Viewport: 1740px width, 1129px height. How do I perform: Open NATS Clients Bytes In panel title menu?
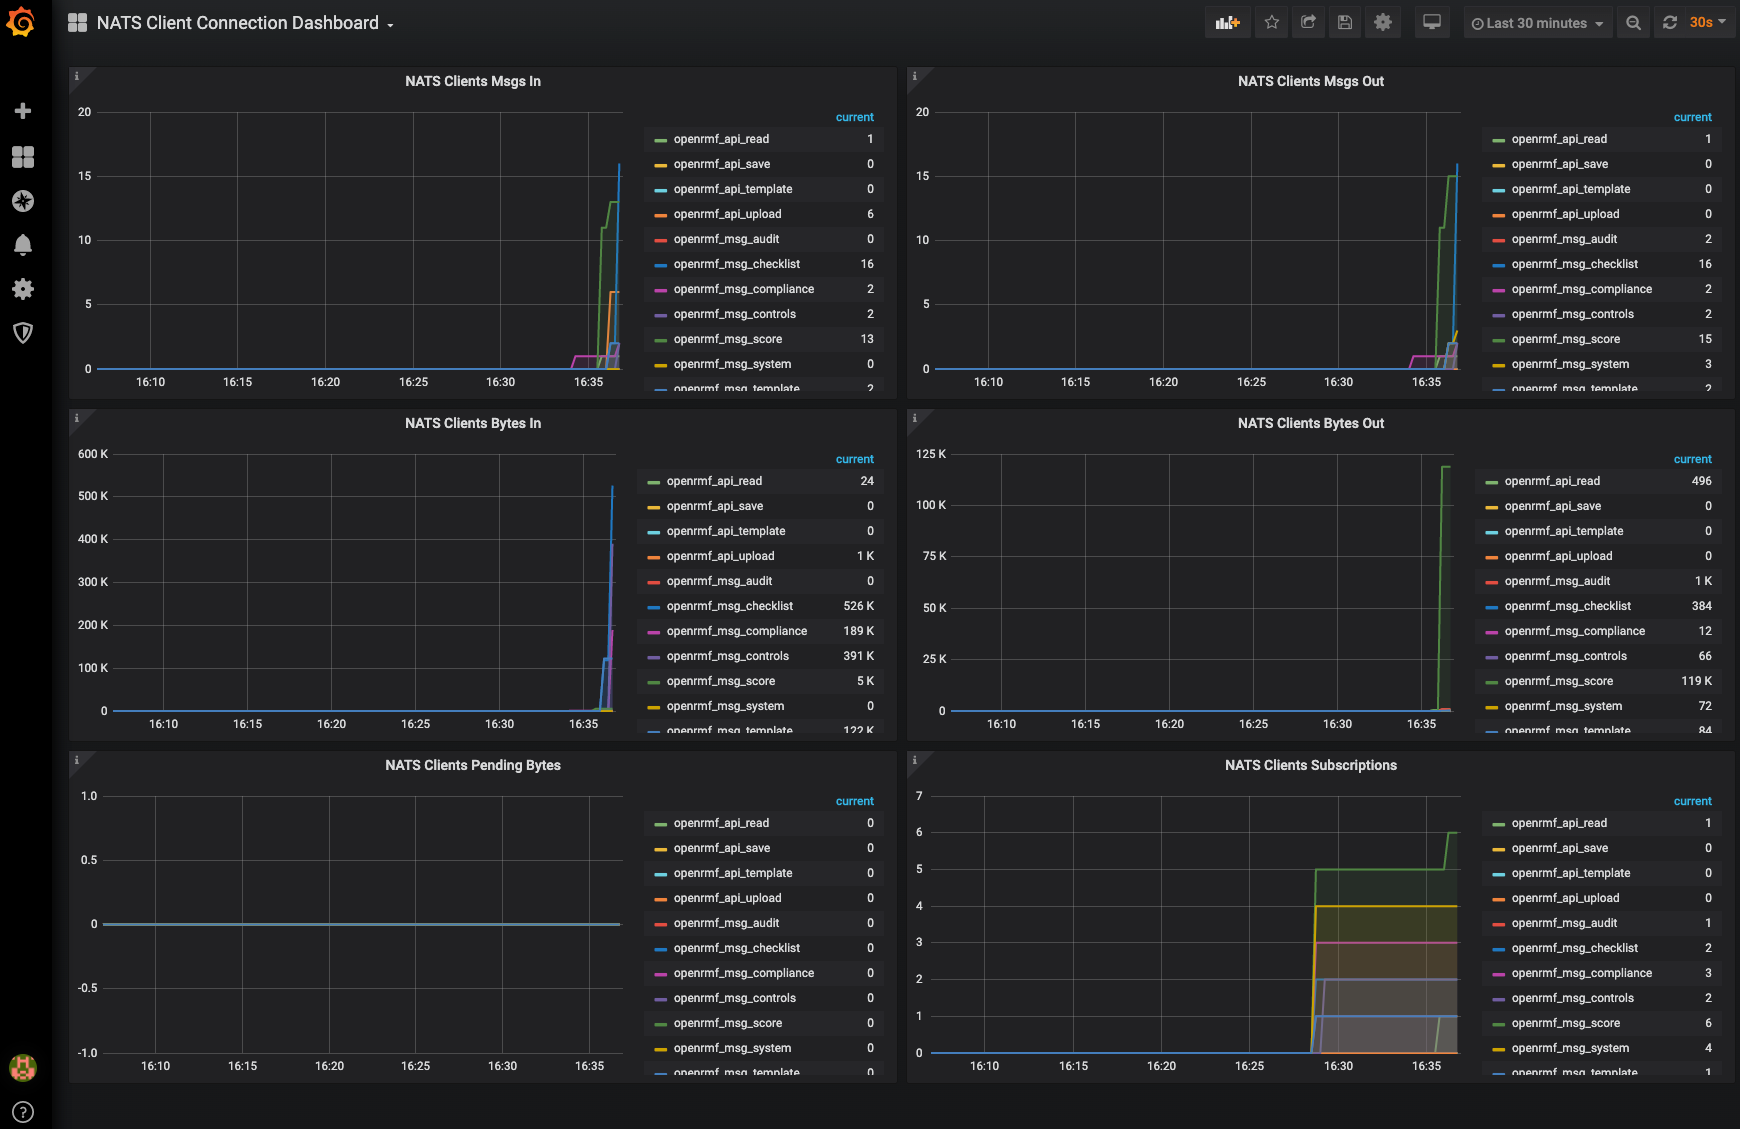(x=473, y=423)
